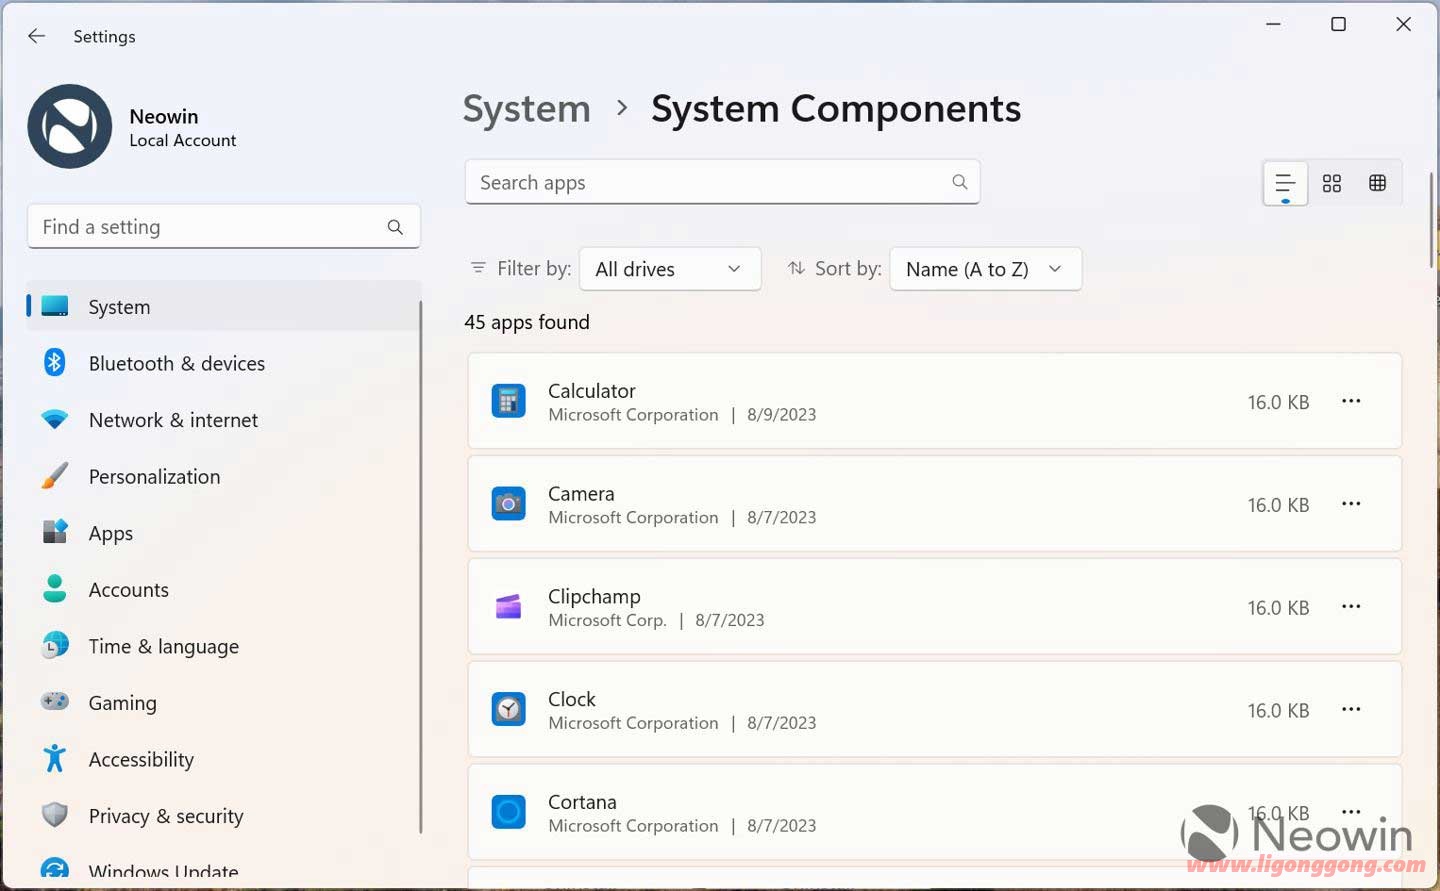1440x891 pixels.
Task: Click the Privacy shield icon
Action: tap(55, 815)
